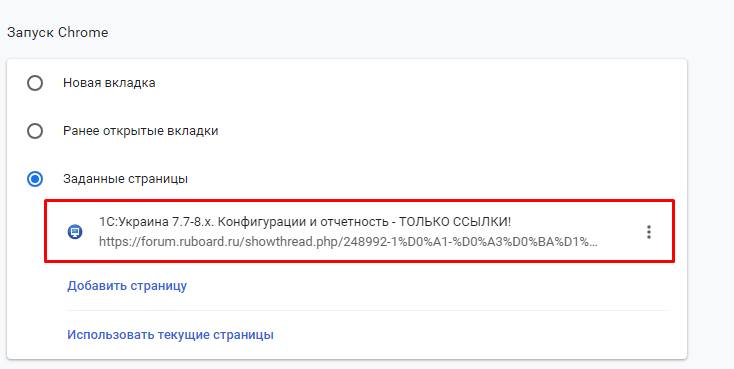Click 'Использовать текущие страницы' link
Image resolution: width=734 pixels, height=369 pixels.
170,335
